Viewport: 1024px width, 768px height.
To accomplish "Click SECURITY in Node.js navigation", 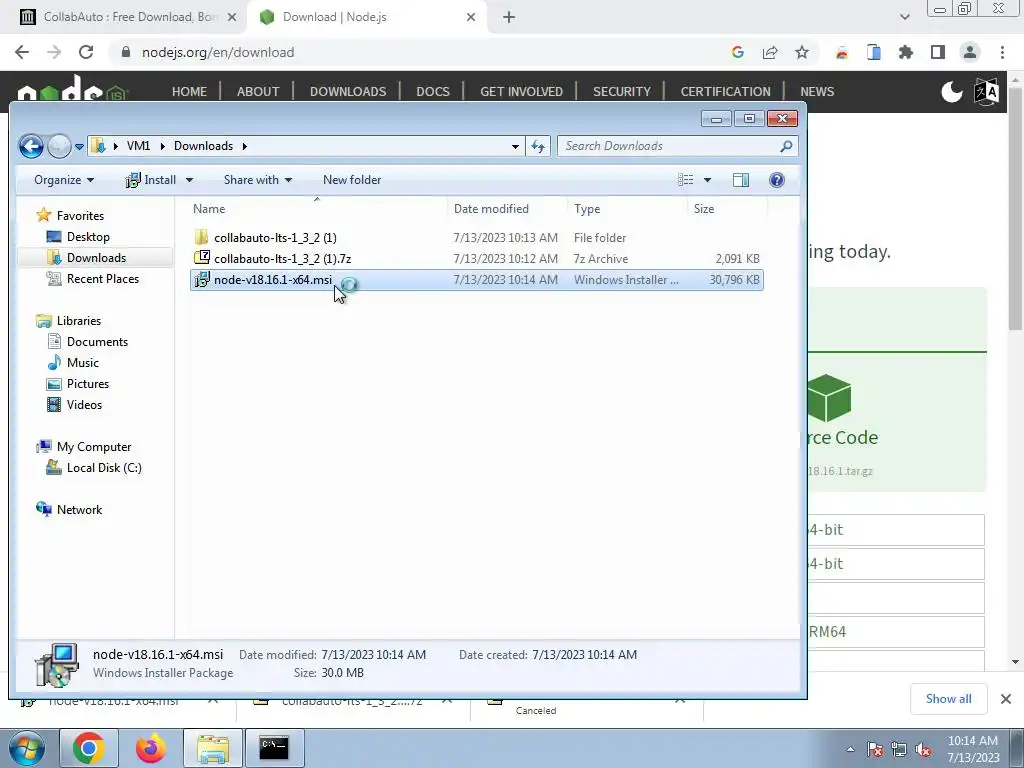I will [622, 91].
